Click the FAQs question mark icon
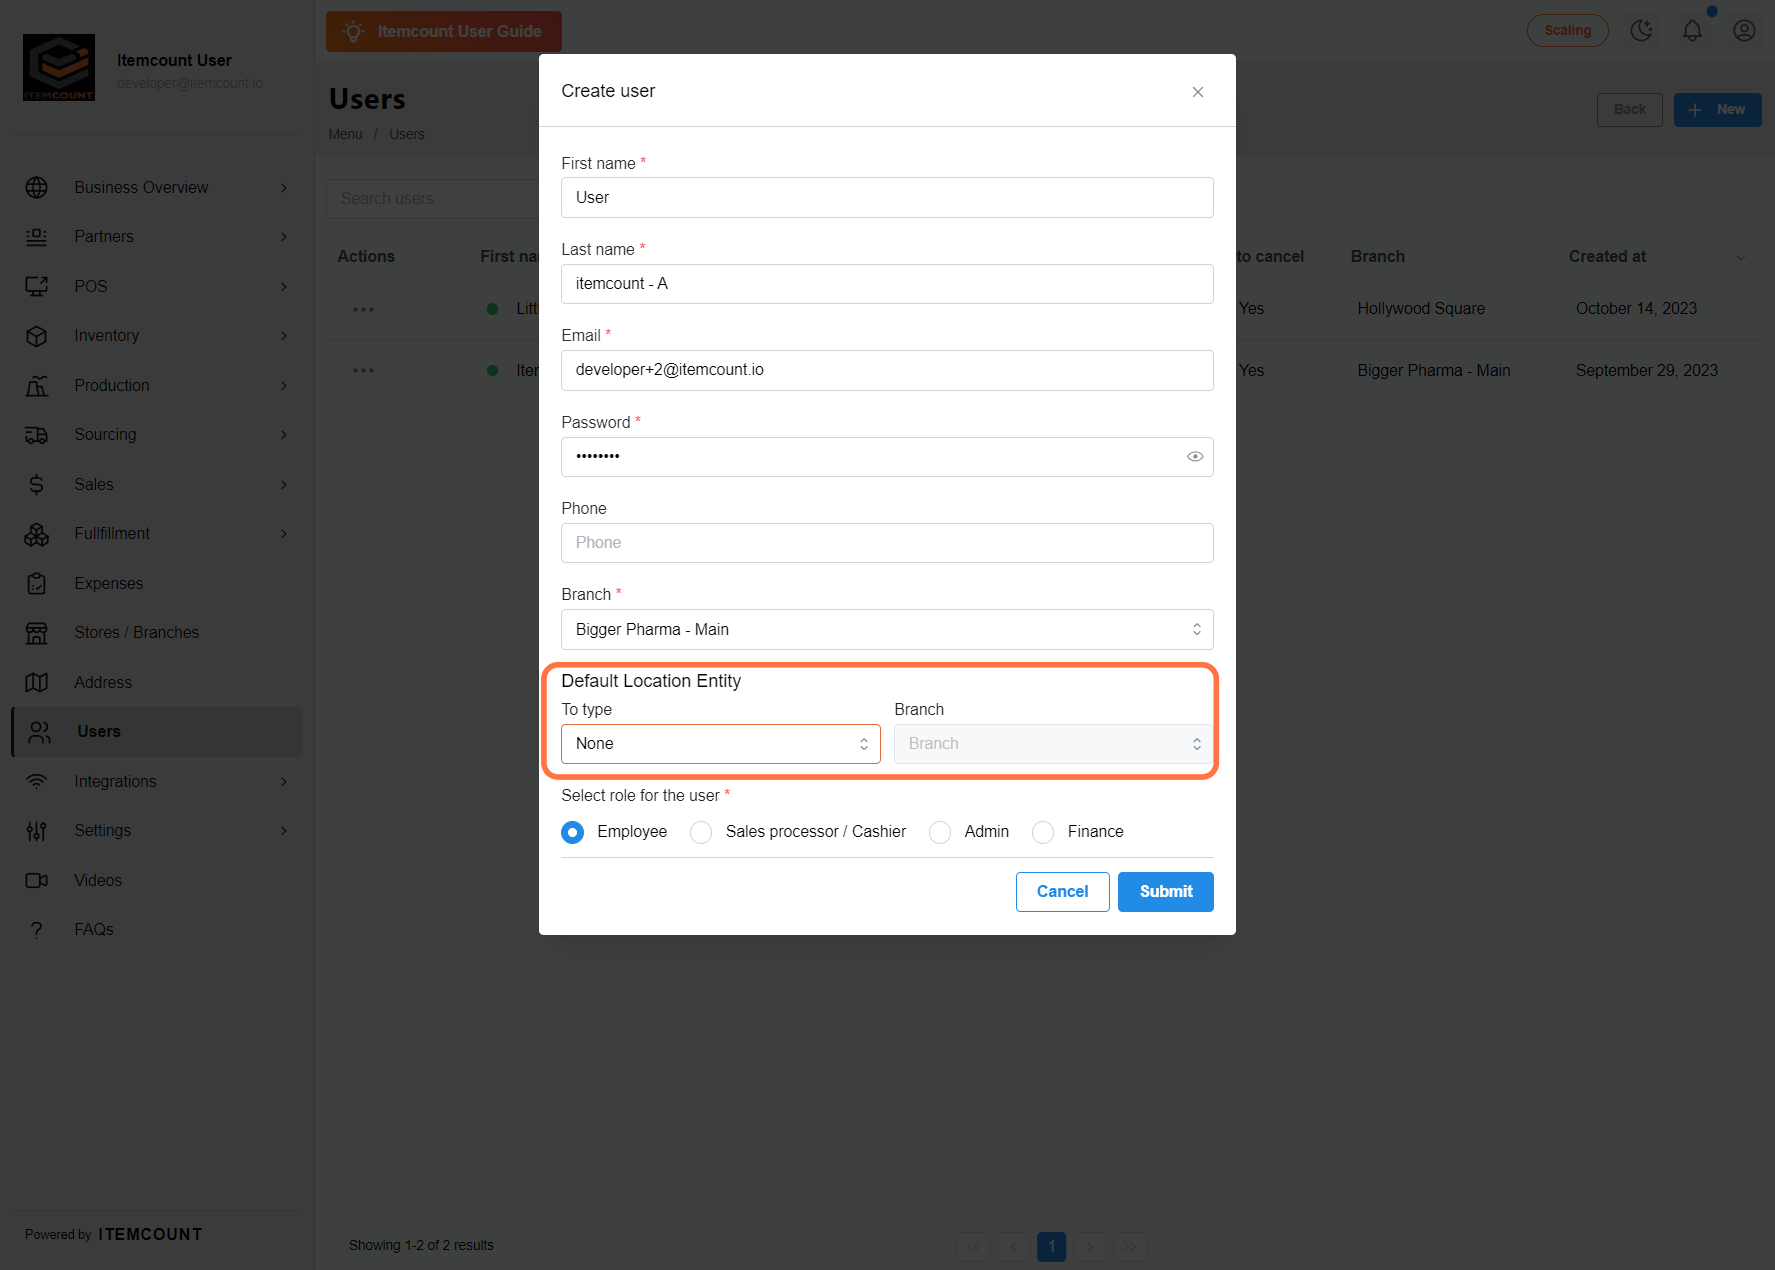 pos(37,930)
